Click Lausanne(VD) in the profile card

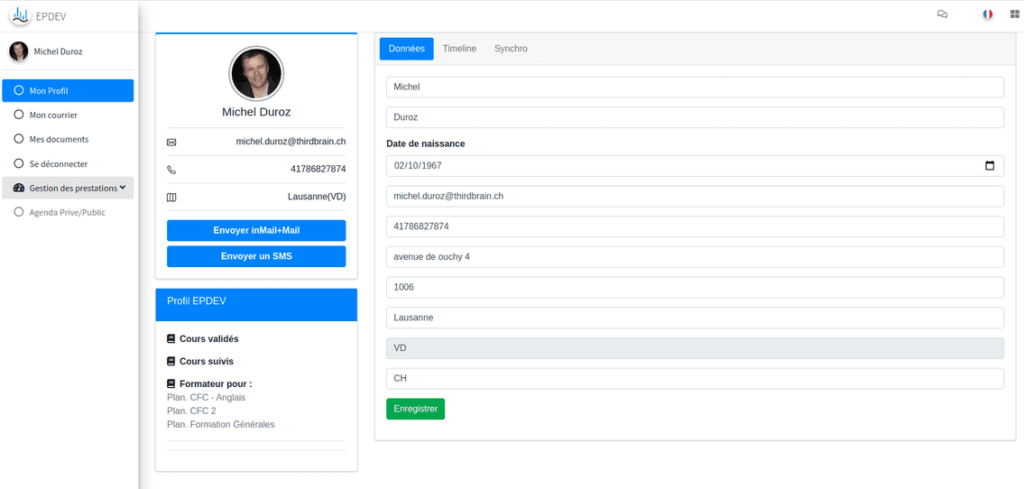[x=317, y=196]
